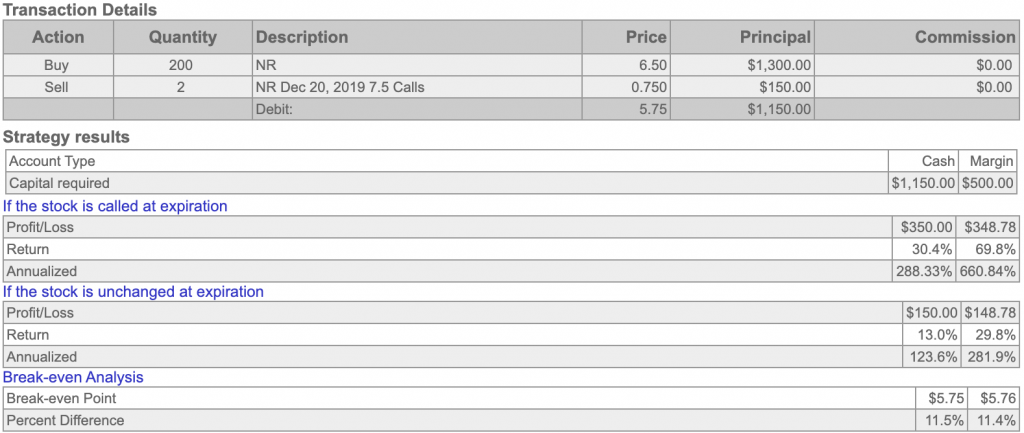Viewport: 1024px width, 433px height.
Task: Click the Action column header
Action: click(x=58, y=37)
